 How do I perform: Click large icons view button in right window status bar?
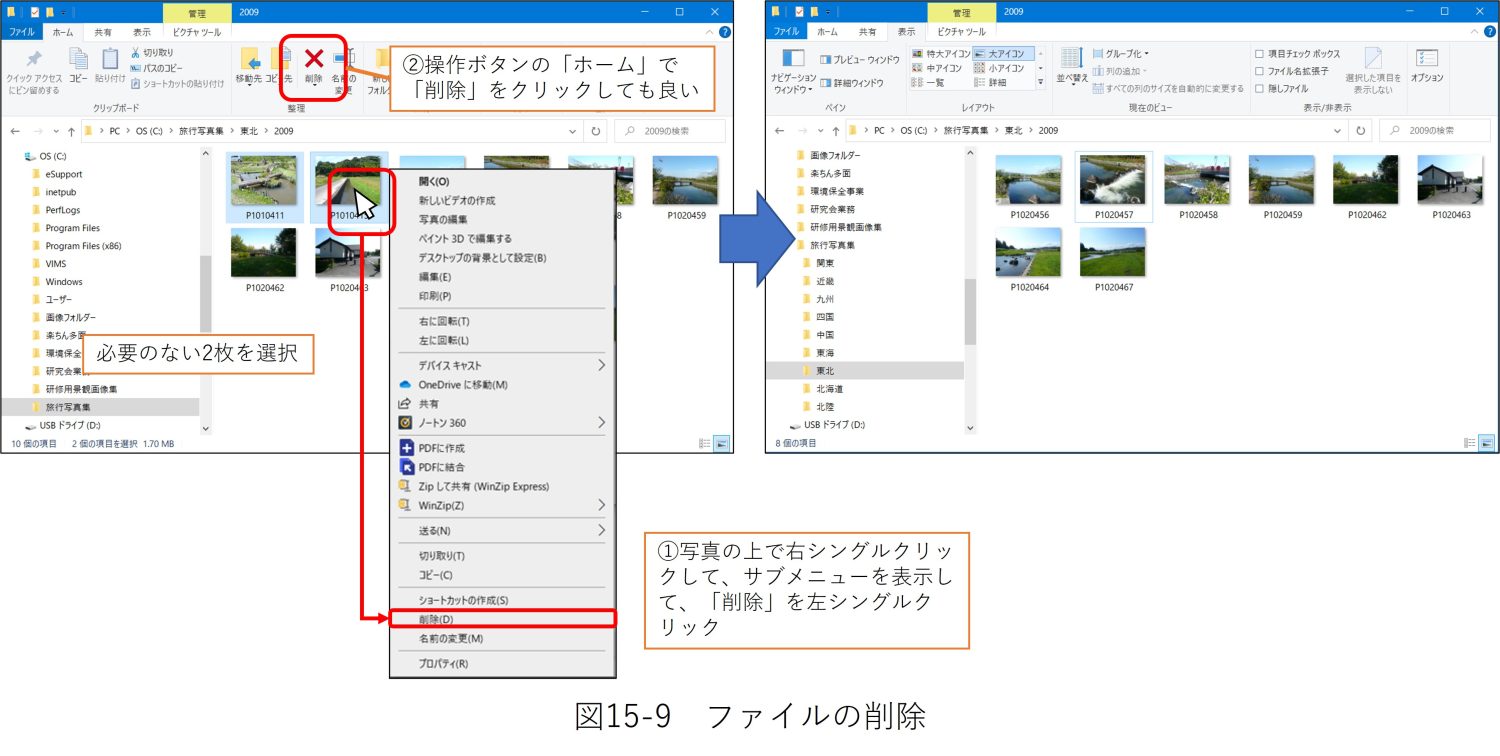pos(1486,443)
